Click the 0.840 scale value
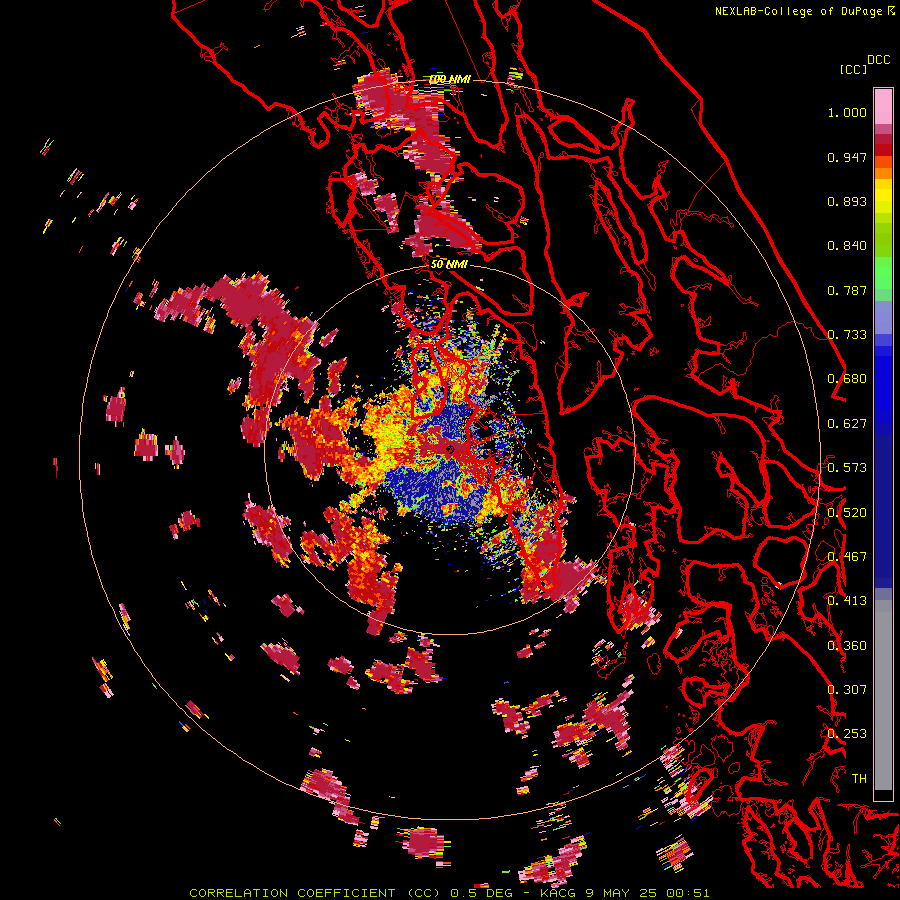 coord(847,246)
